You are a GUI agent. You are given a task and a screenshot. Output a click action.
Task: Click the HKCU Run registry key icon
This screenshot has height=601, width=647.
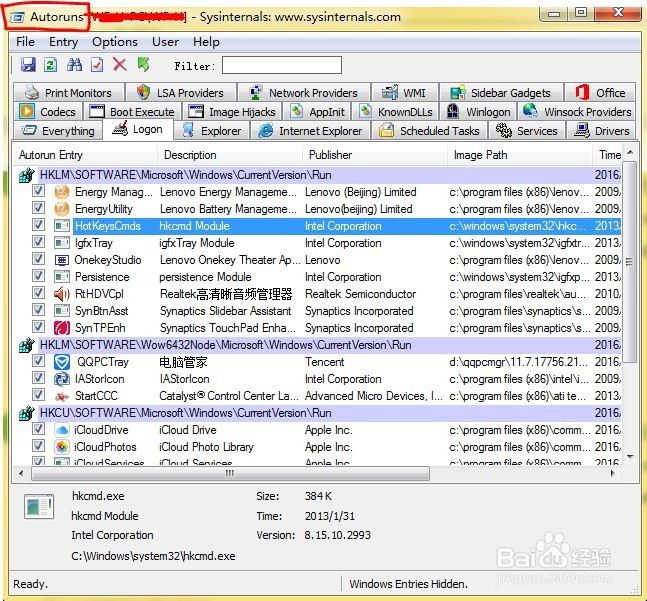(x=26, y=413)
